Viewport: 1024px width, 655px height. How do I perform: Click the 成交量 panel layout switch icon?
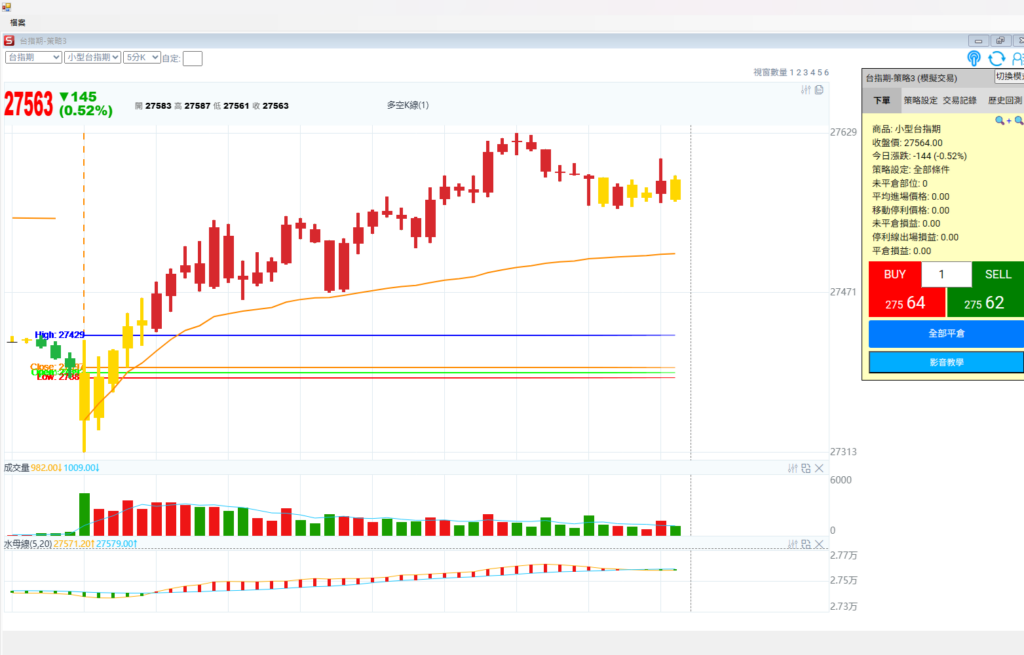pos(806,468)
